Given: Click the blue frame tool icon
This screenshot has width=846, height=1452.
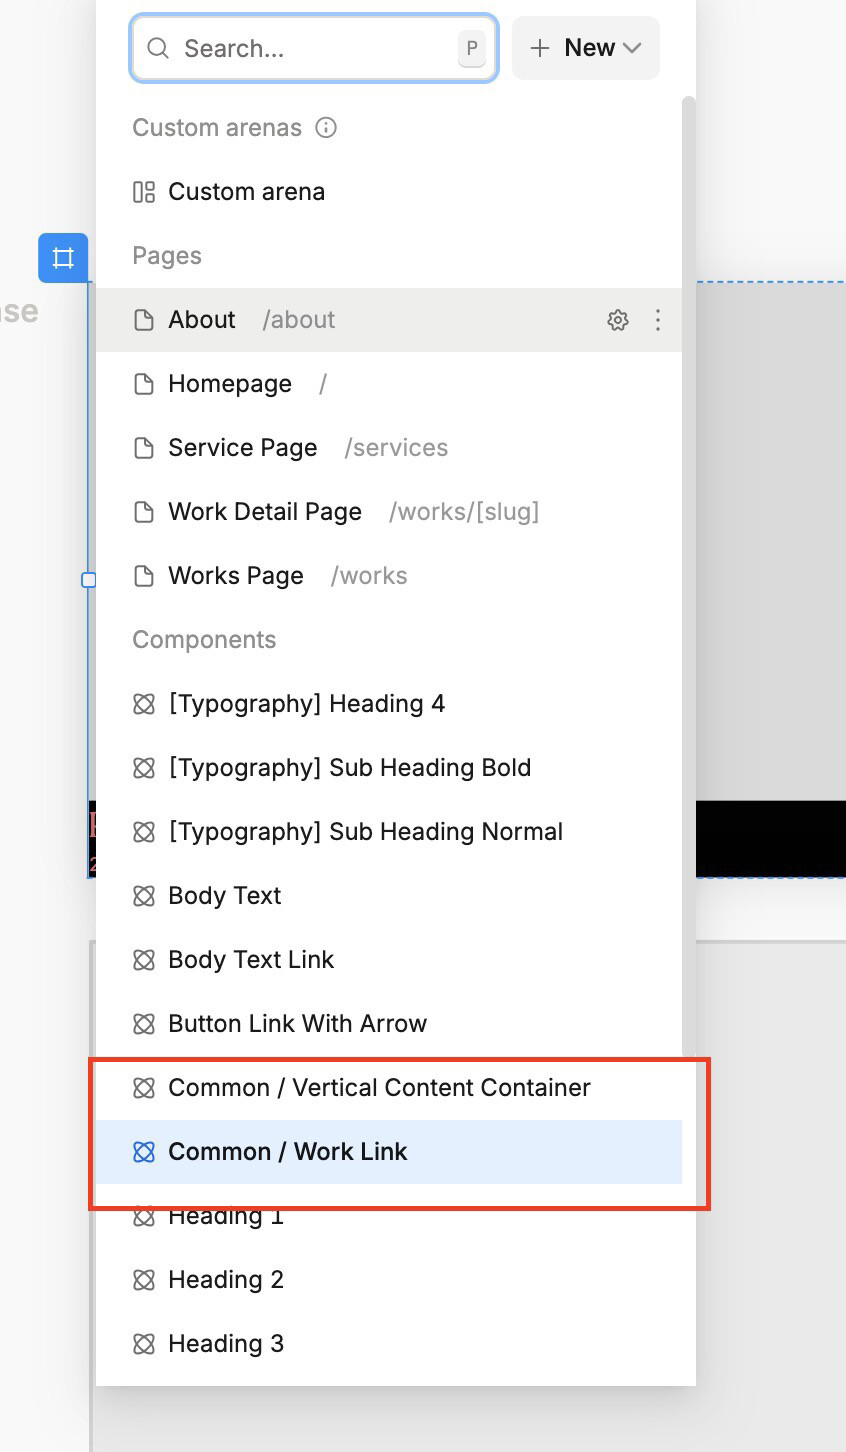Looking at the screenshot, I should point(63,258).
